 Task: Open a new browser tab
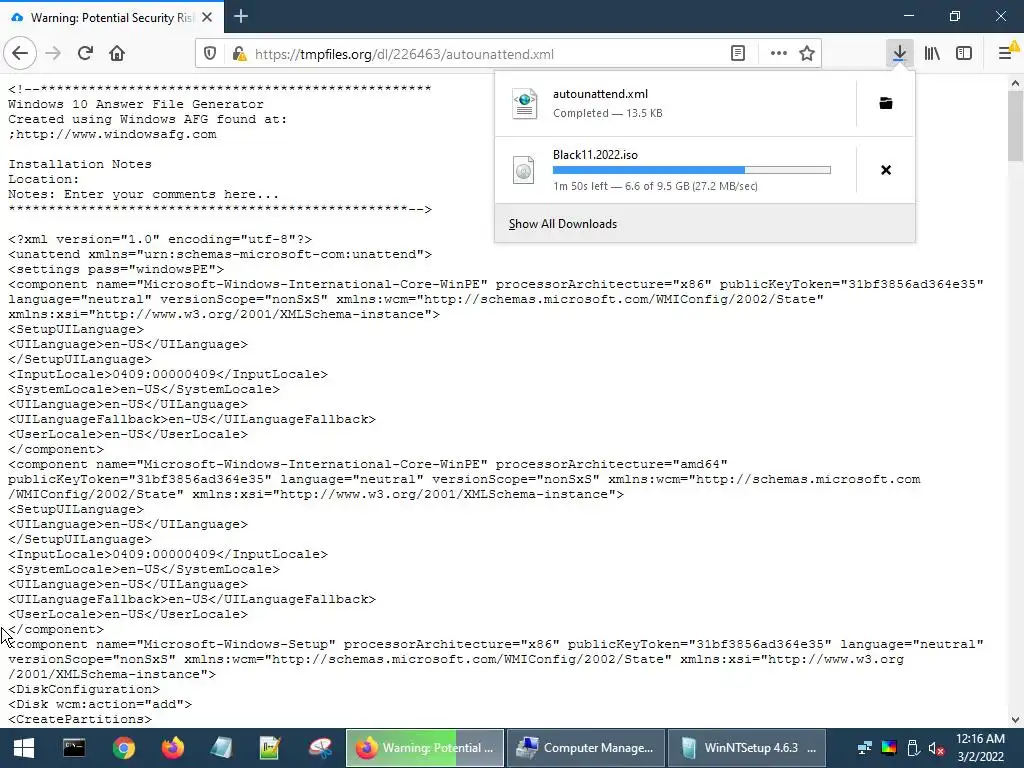pyautogui.click(x=241, y=16)
